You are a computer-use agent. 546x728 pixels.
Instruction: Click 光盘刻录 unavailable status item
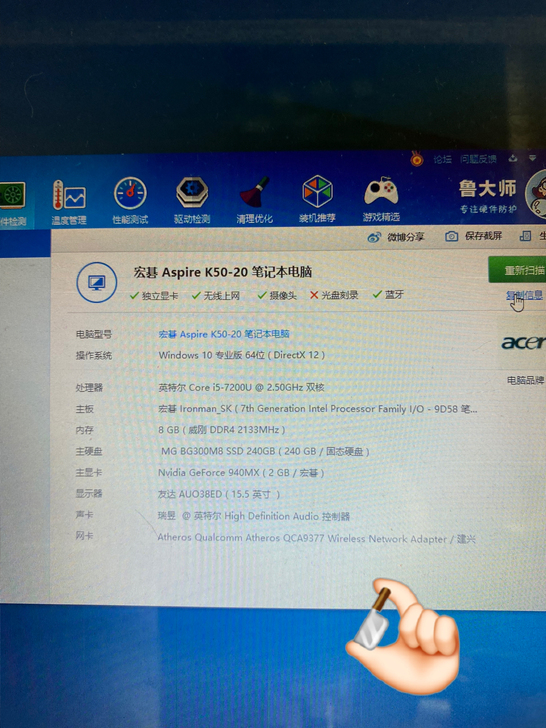(334, 295)
